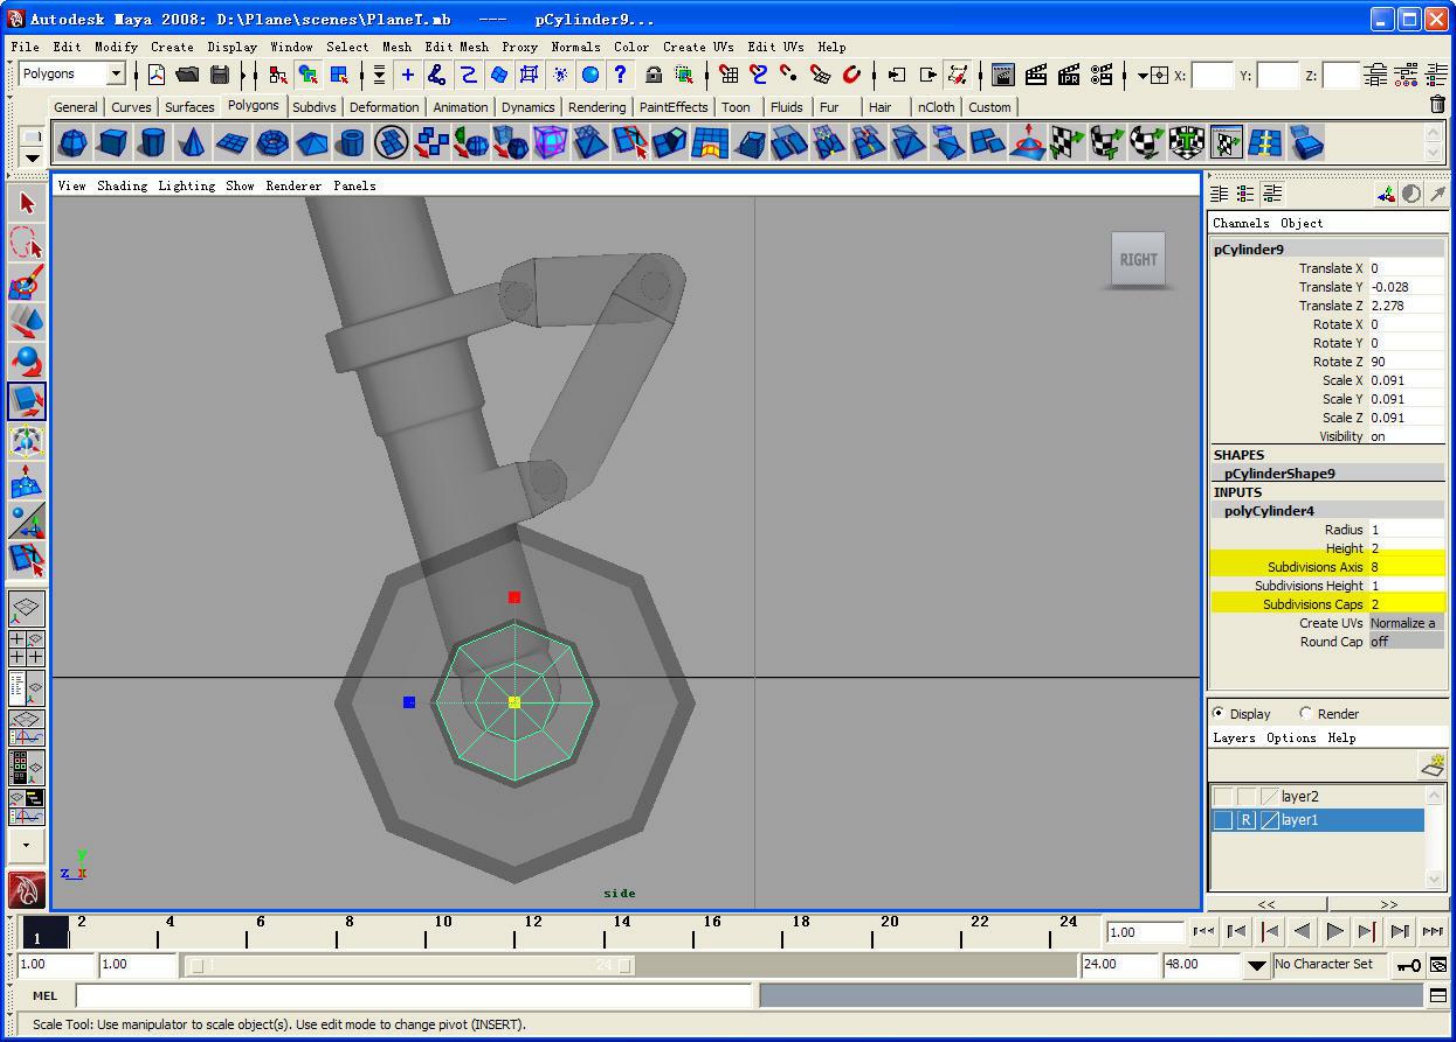Create a new layer with the layer icon

(x=1433, y=766)
